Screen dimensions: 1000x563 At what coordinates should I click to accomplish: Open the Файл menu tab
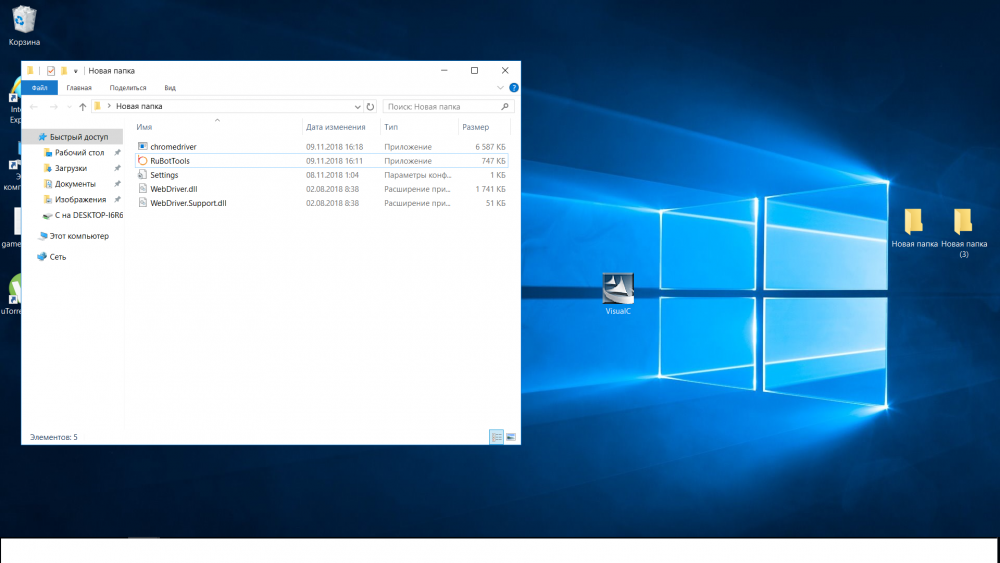pyautogui.click(x=39, y=88)
